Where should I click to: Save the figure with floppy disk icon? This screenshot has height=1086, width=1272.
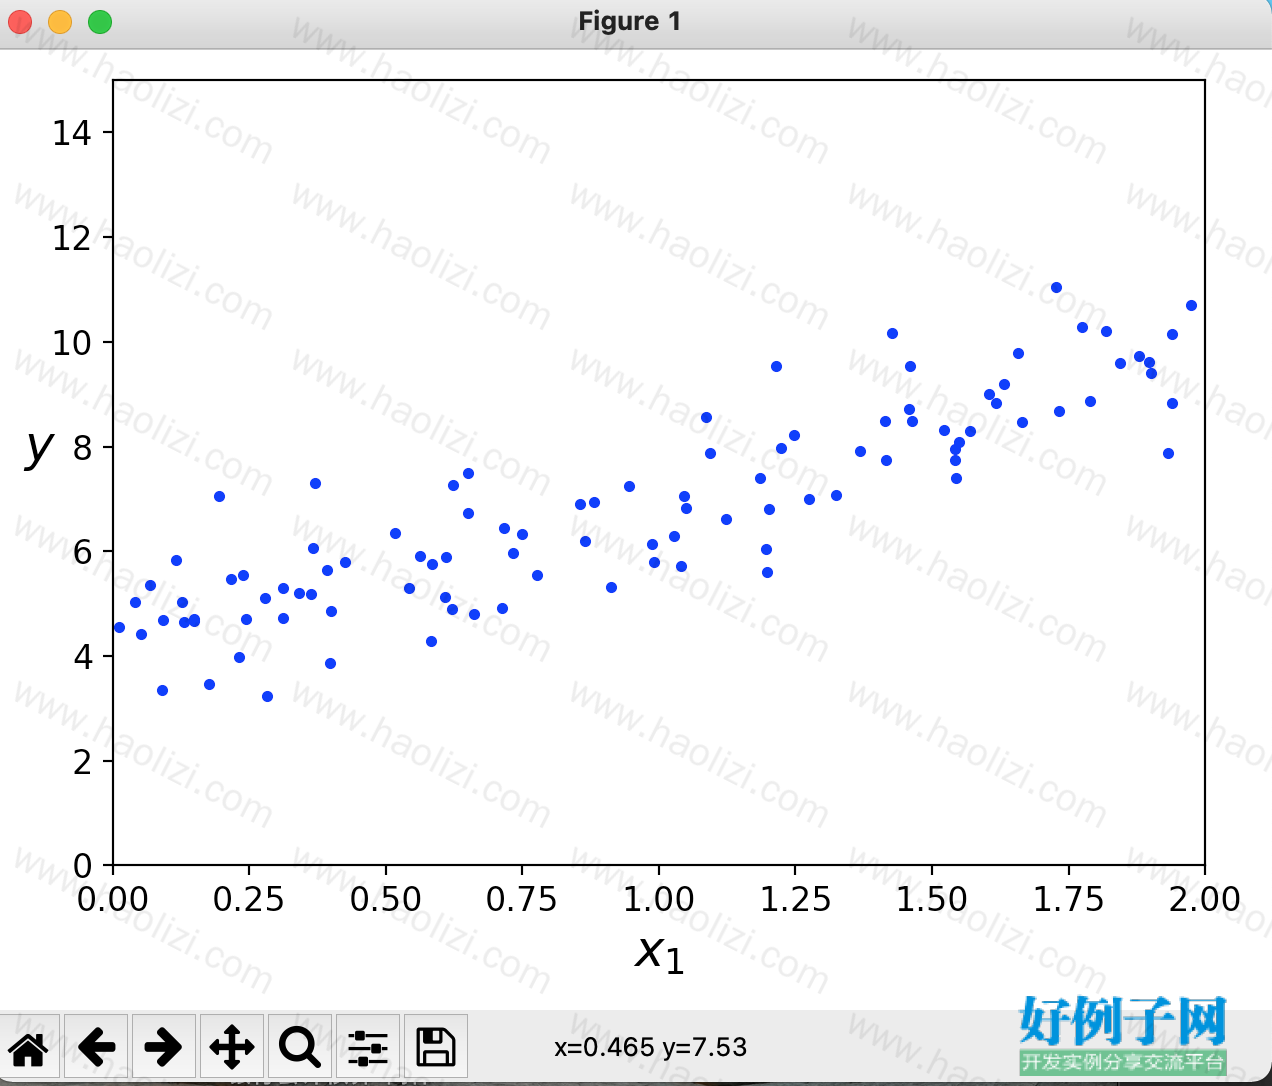coord(435,1047)
